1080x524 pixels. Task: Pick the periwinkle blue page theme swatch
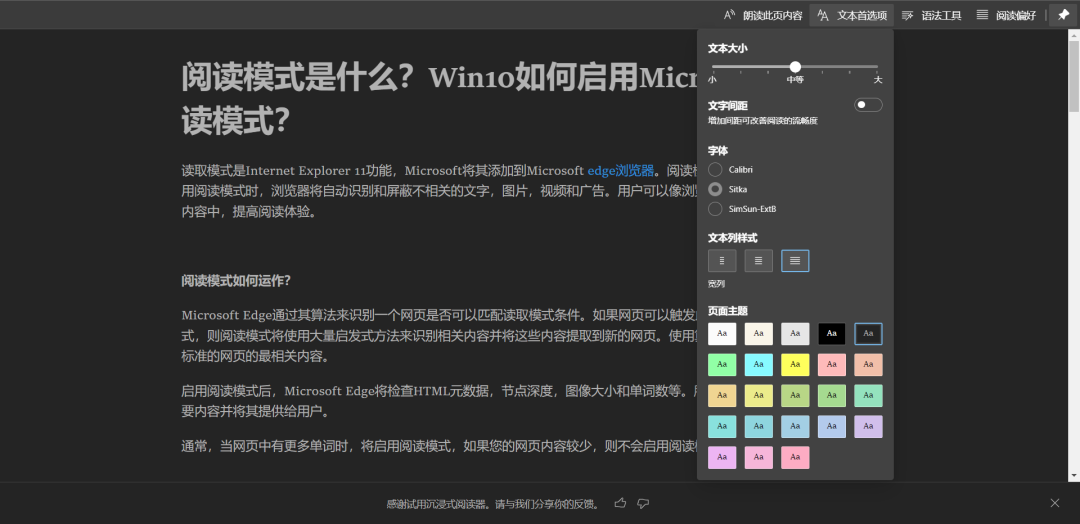[831, 426]
